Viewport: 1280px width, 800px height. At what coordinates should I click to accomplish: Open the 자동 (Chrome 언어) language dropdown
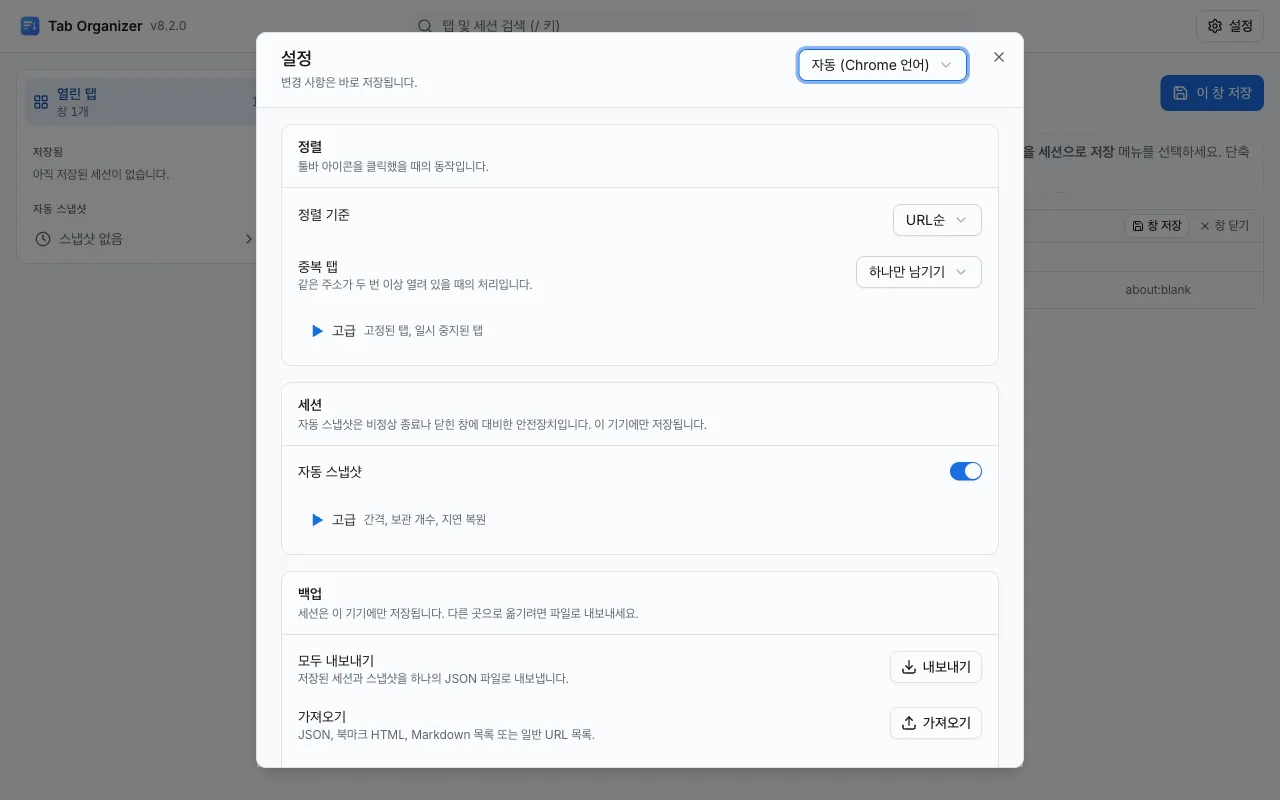click(x=882, y=65)
